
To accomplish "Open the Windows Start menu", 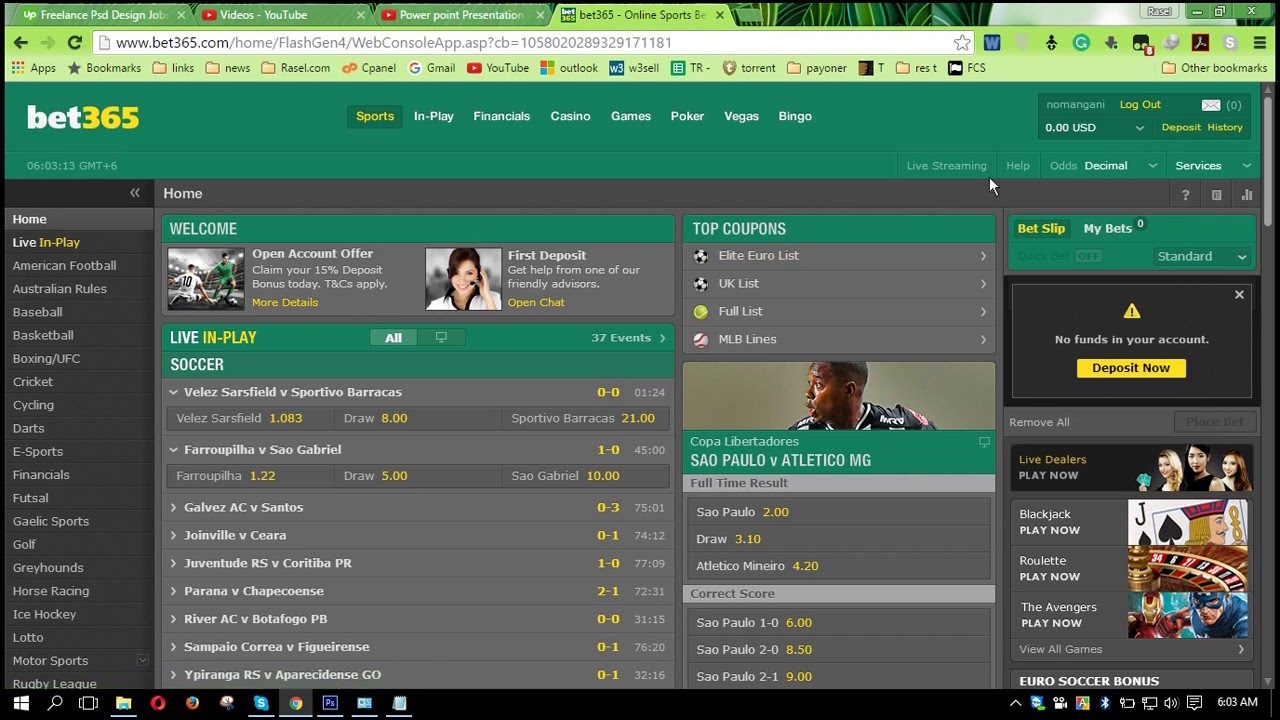I will [x=22, y=703].
